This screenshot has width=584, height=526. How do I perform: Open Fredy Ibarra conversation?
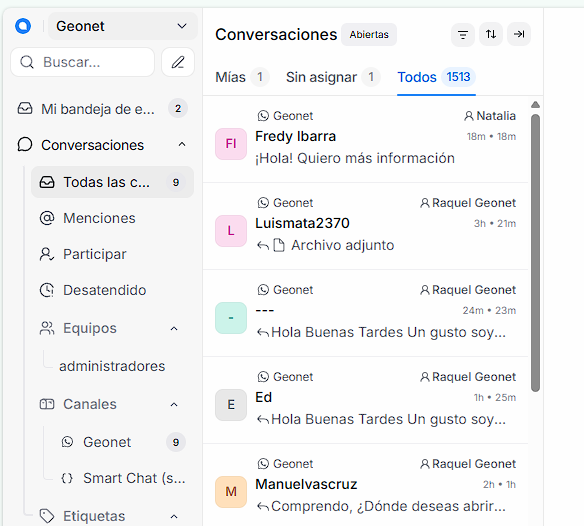(365, 139)
